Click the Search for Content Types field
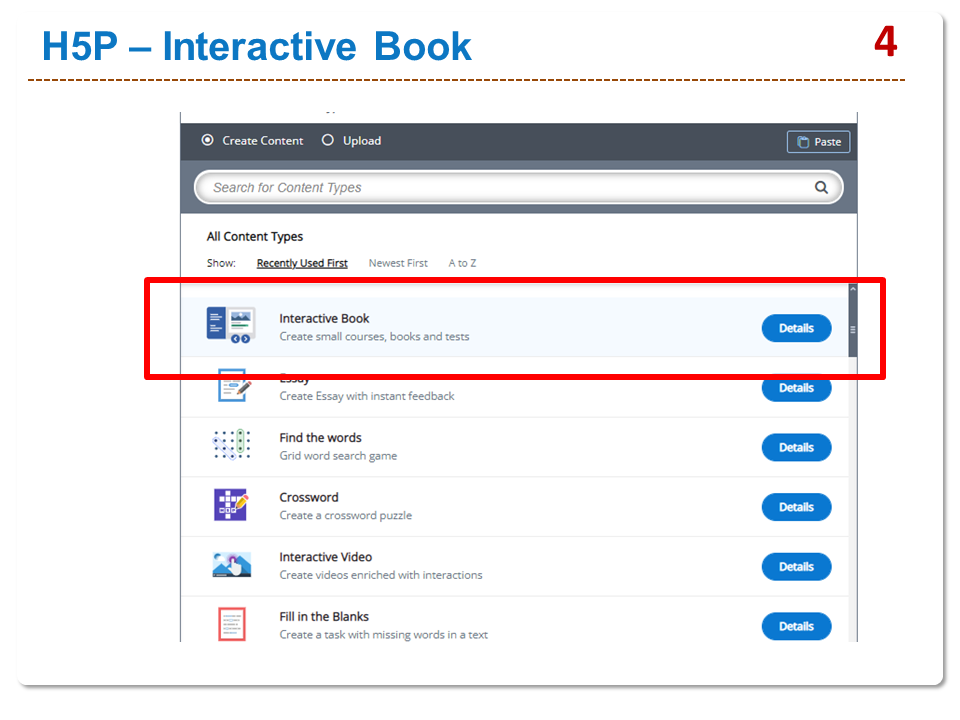 (500, 187)
